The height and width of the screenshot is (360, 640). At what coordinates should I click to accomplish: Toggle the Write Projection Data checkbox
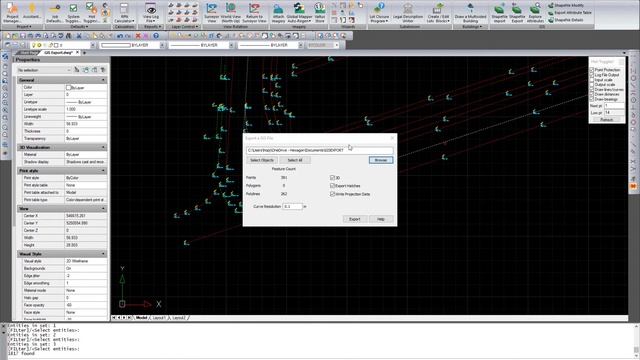click(x=332, y=194)
